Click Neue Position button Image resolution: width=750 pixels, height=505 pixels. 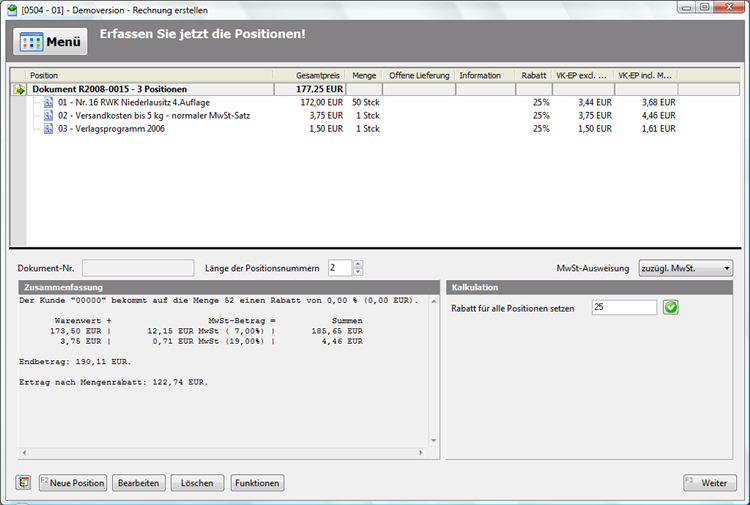point(73,483)
